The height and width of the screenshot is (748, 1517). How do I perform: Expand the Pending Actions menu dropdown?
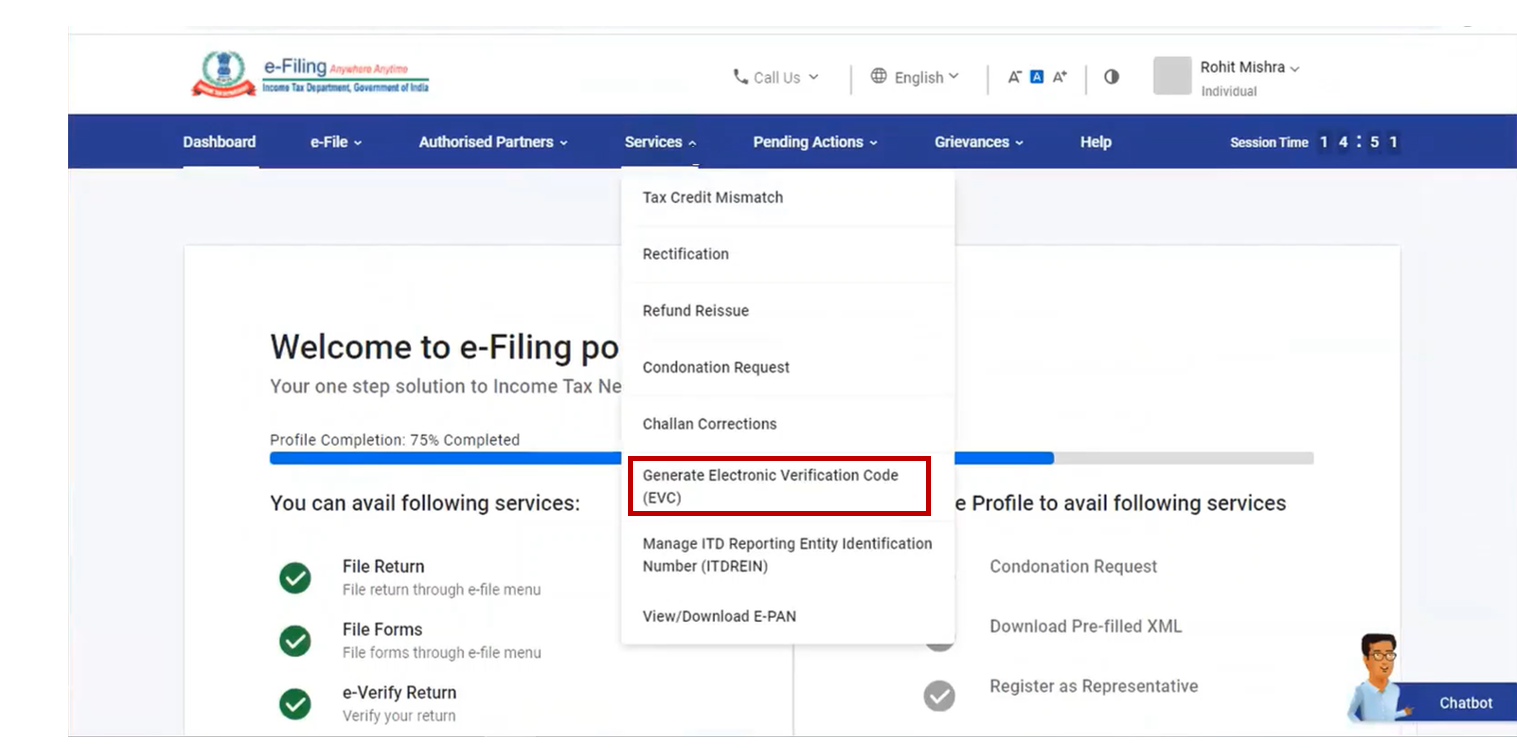(x=813, y=141)
